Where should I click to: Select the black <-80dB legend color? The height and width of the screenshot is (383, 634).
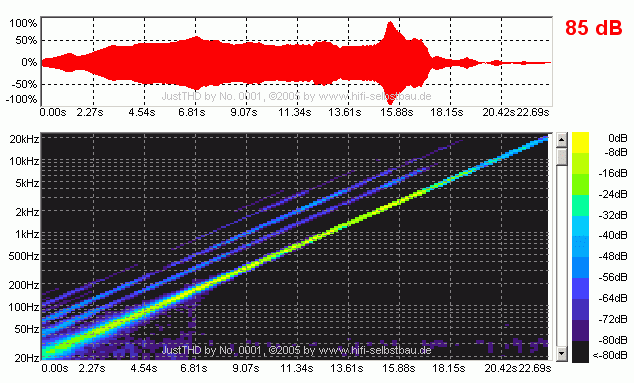point(580,351)
